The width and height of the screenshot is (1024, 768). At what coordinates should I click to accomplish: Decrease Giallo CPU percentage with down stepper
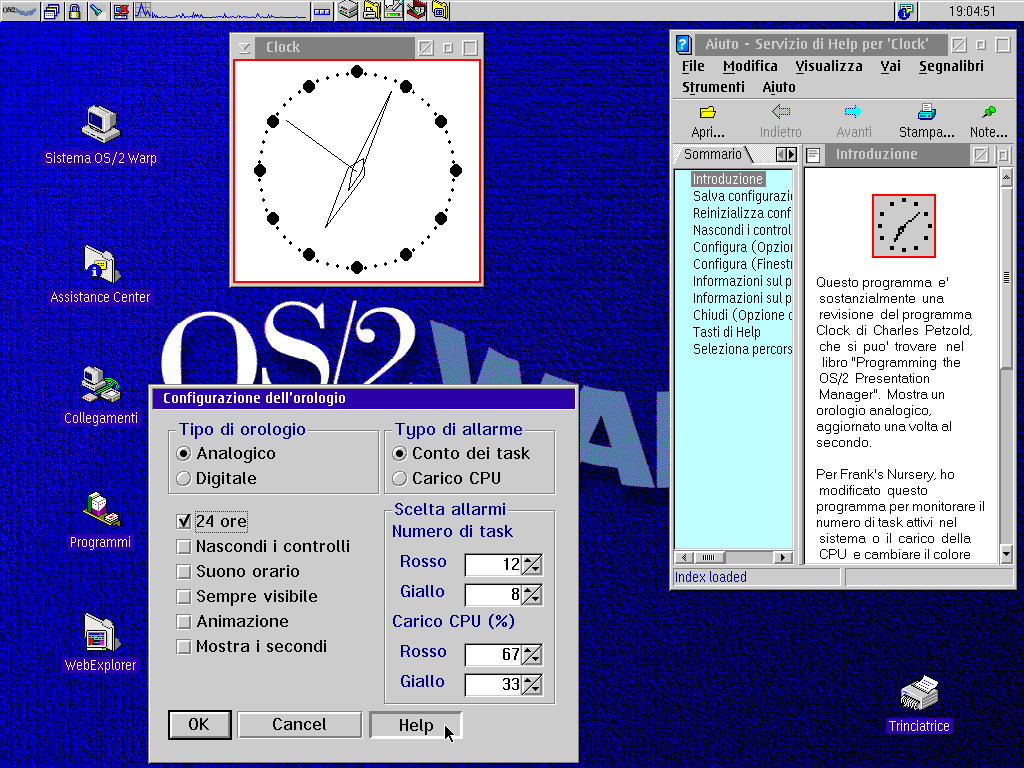(x=536, y=690)
